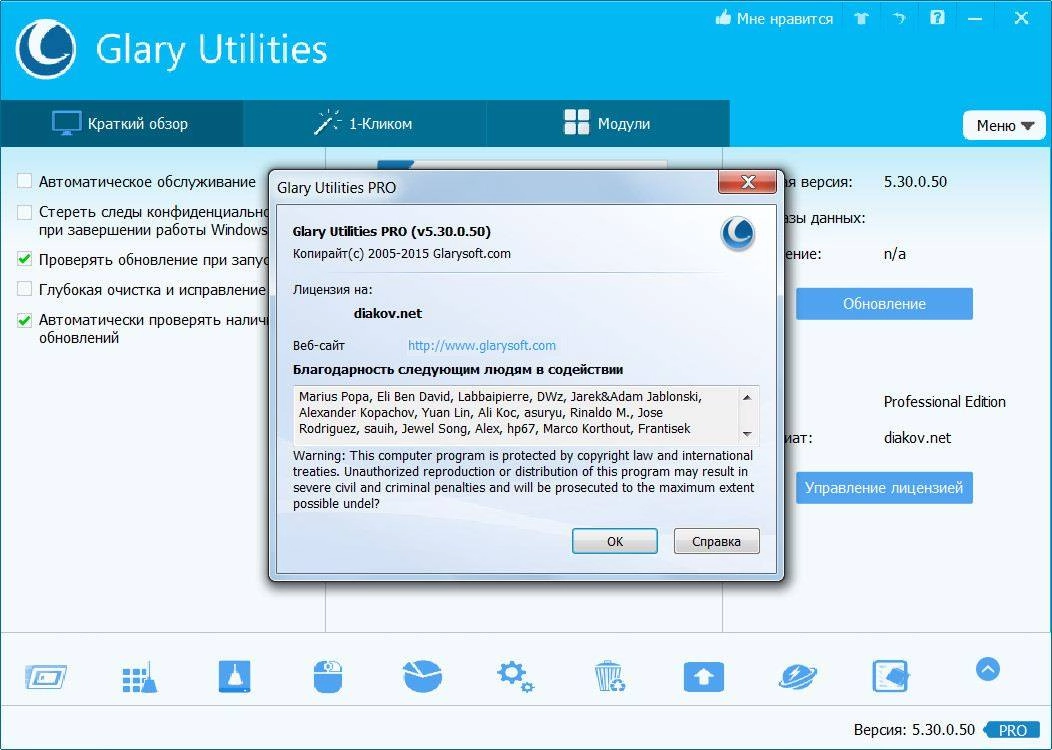The height and width of the screenshot is (750, 1052).
Task: Click the undo arrow icon in title bar
Action: (x=899, y=18)
